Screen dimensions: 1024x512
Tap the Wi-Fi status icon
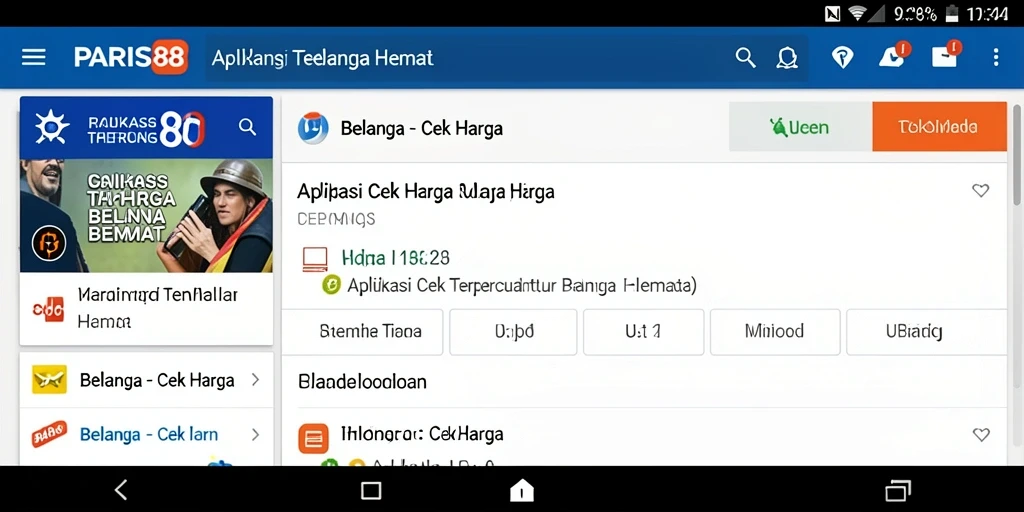[x=857, y=13]
